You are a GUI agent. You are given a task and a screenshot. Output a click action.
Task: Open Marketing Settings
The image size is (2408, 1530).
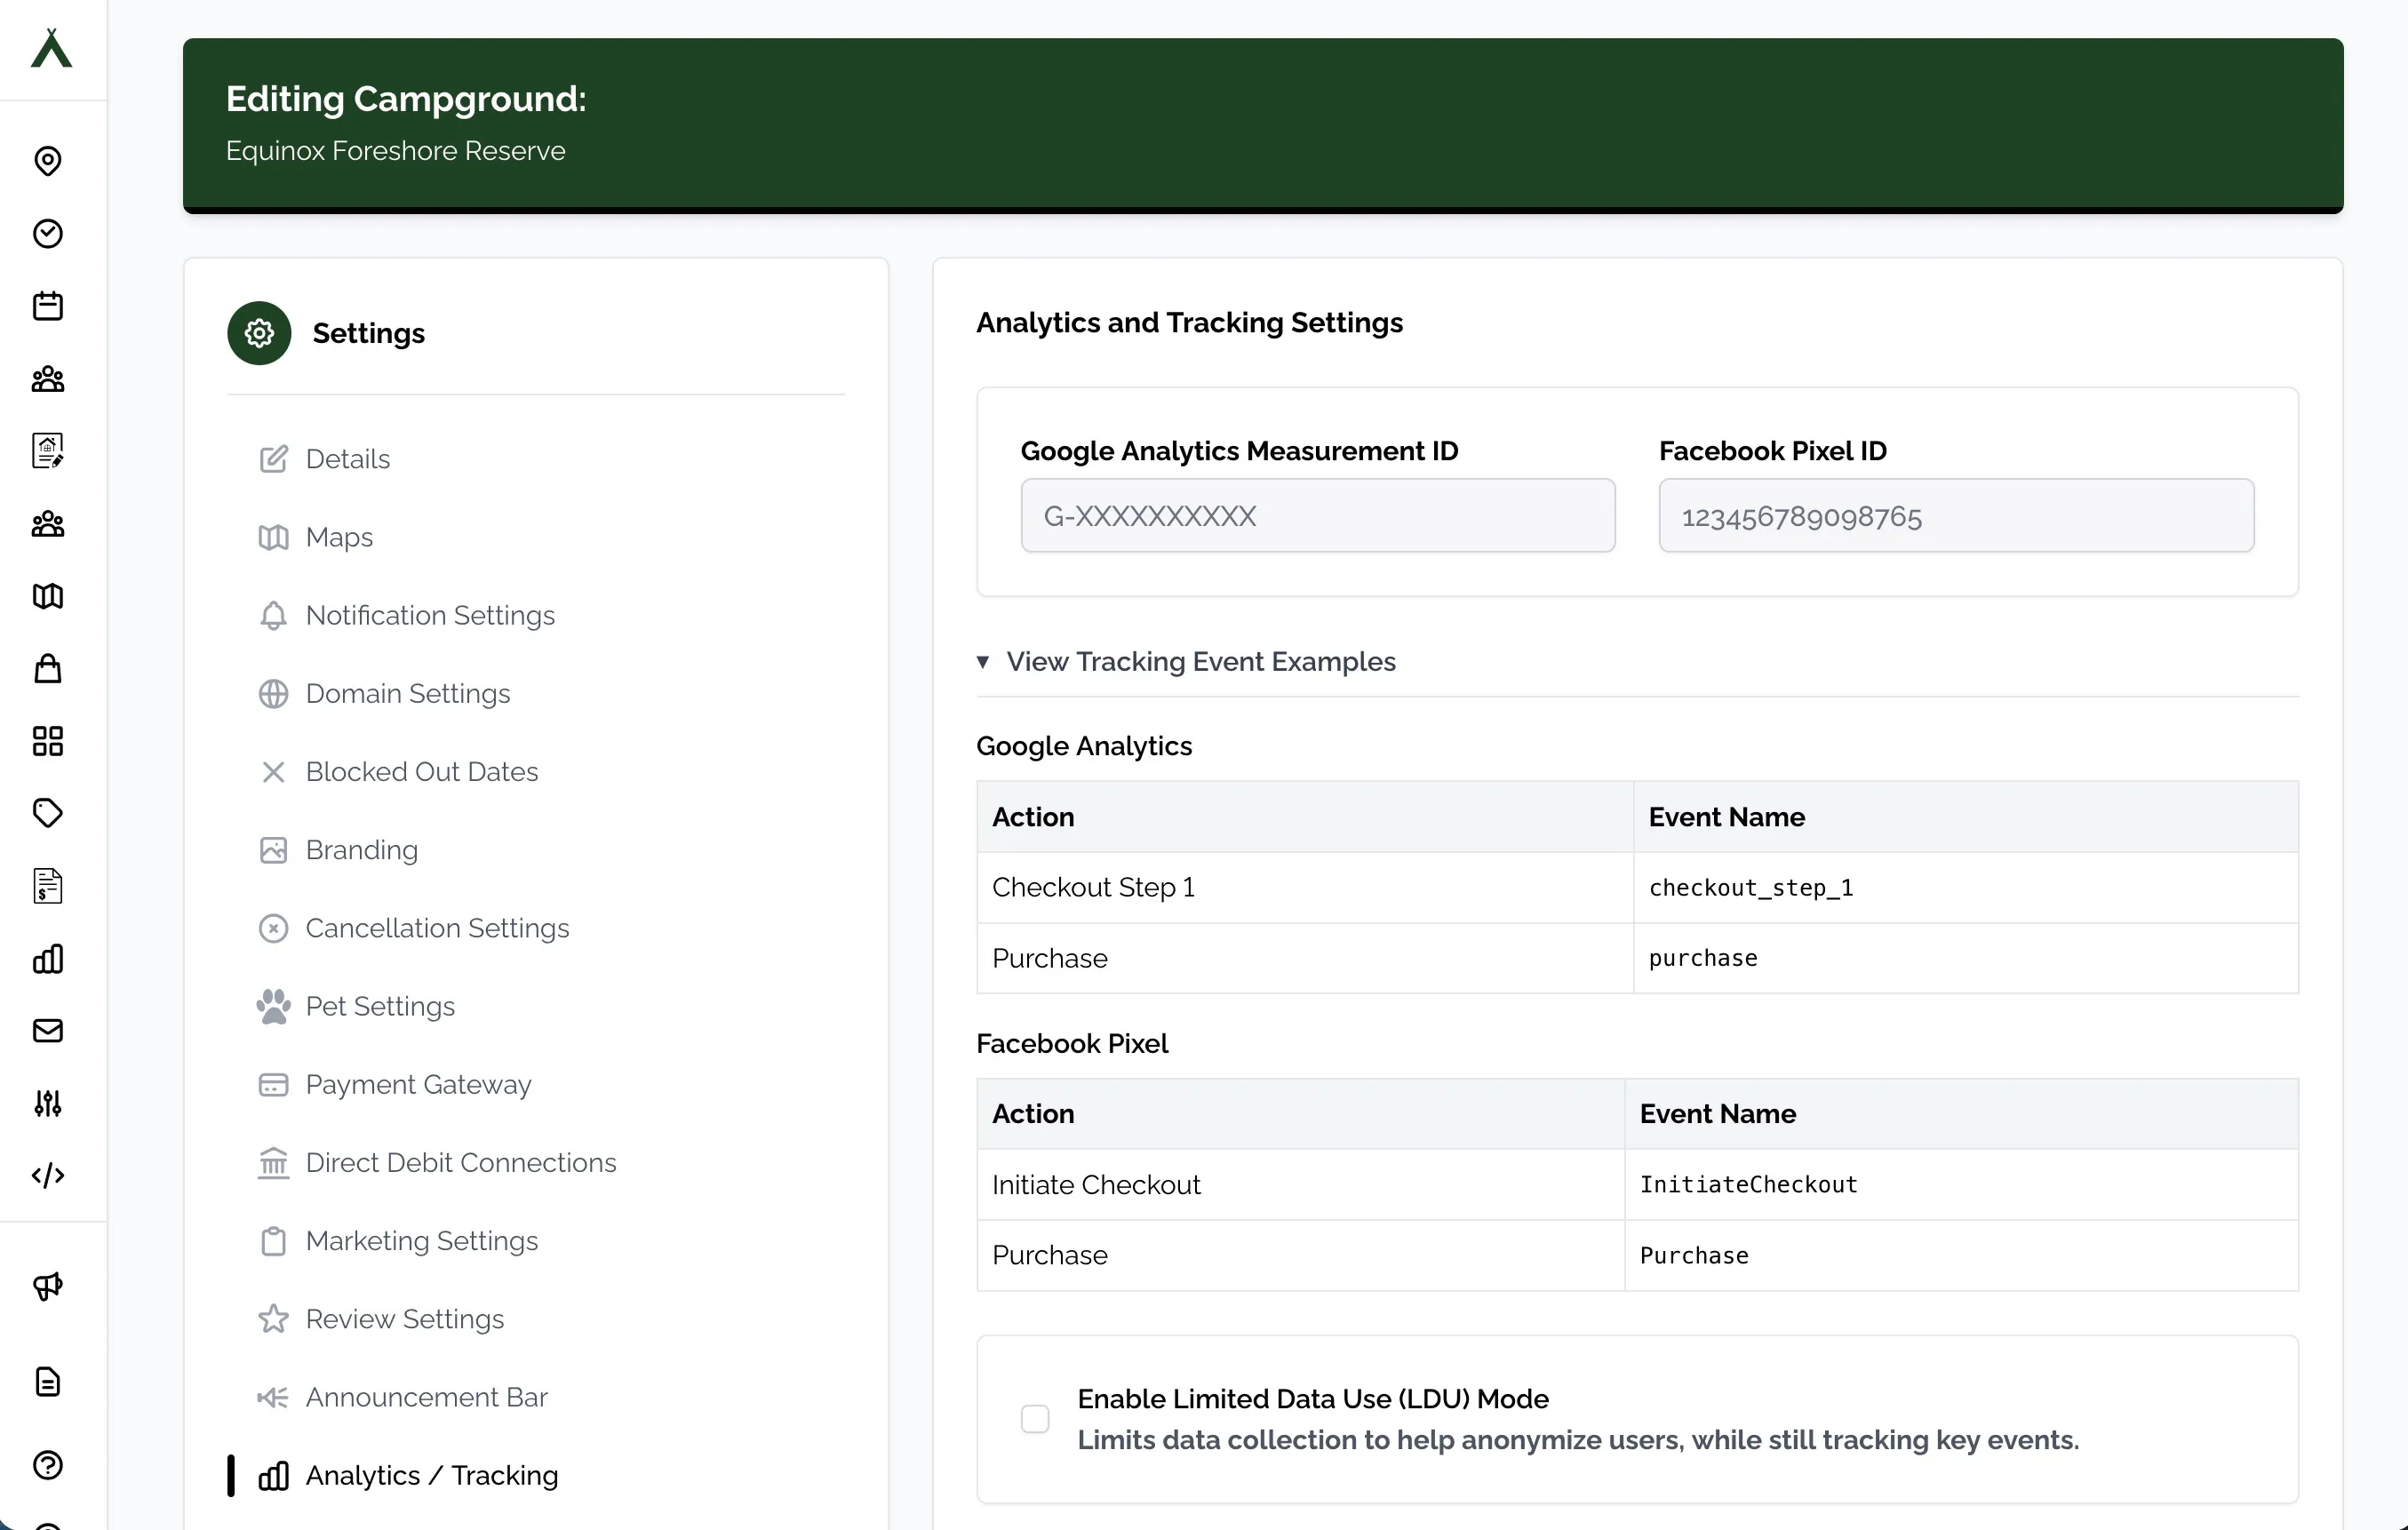(x=421, y=1241)
